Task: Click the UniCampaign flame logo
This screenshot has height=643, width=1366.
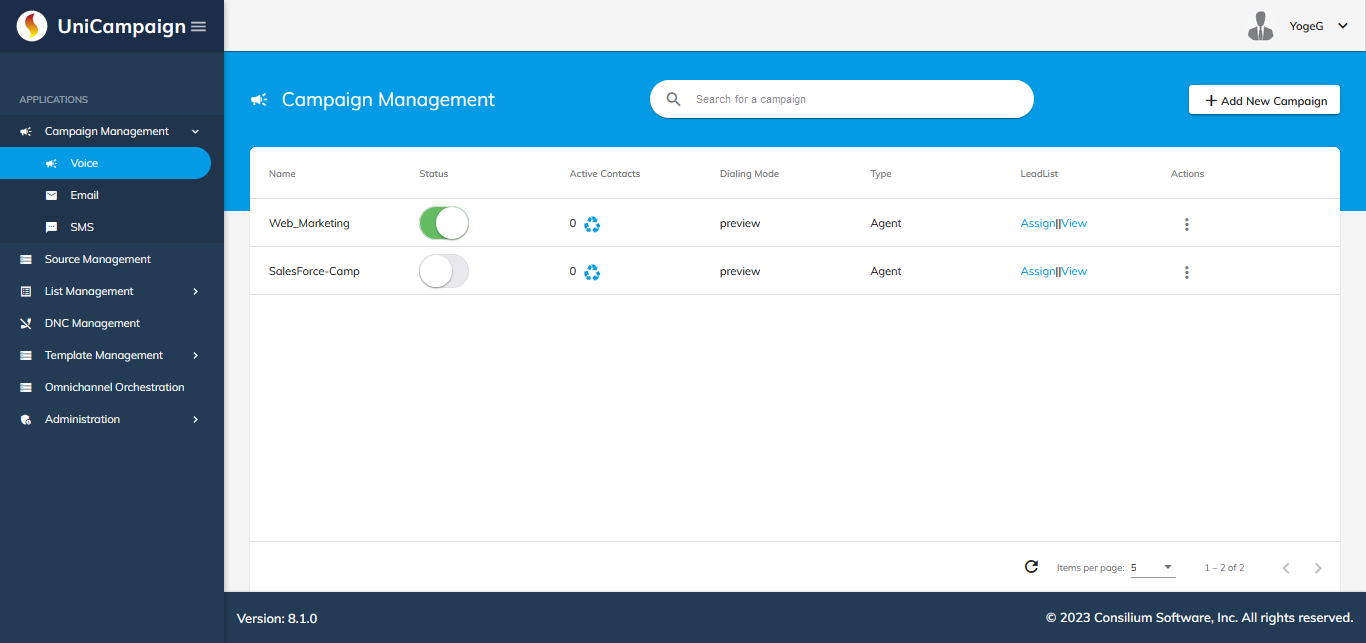Action: (32, 26)
